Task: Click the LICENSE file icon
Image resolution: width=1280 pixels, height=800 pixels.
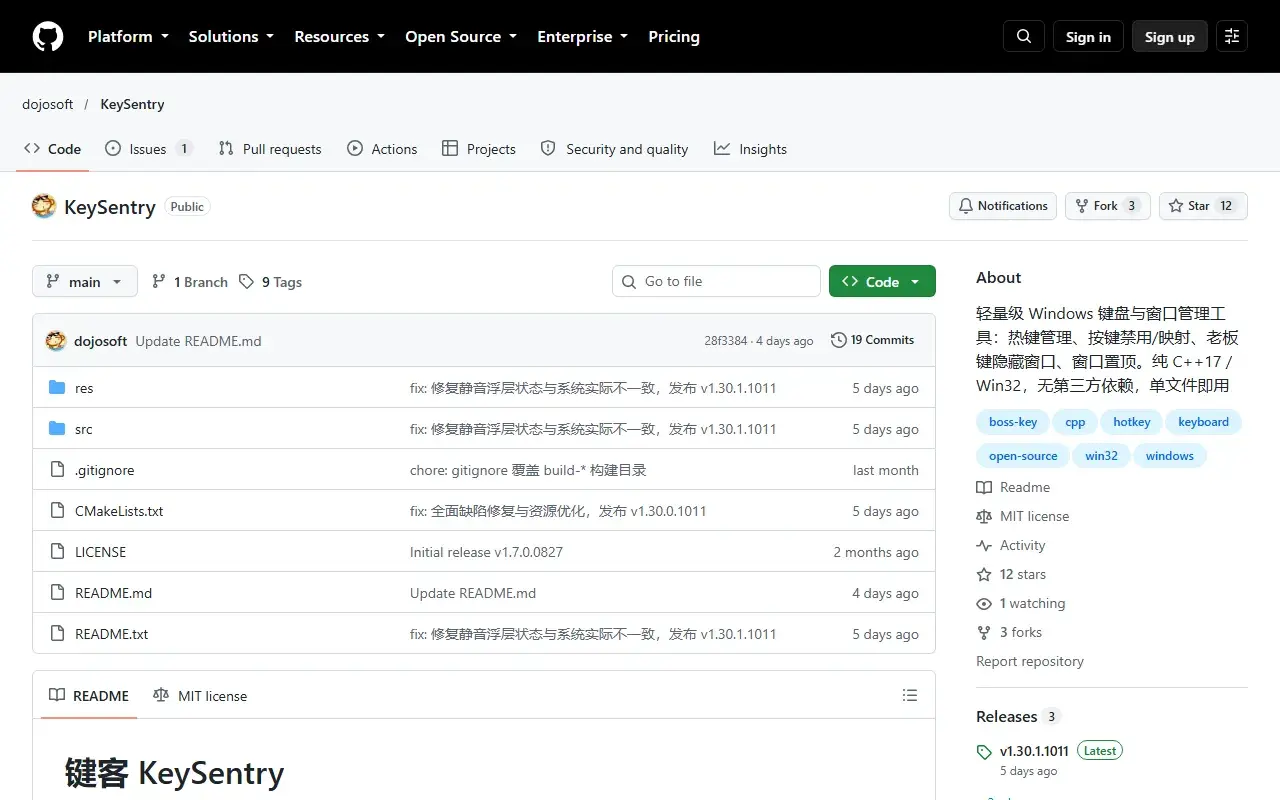Action: point(57,552)
